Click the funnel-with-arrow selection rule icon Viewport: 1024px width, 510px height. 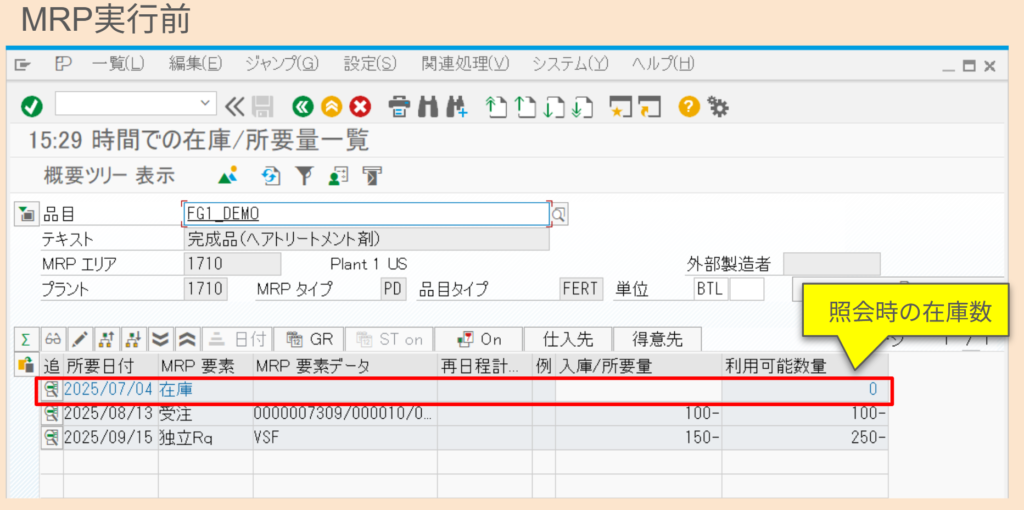click(x=372, y=175)
